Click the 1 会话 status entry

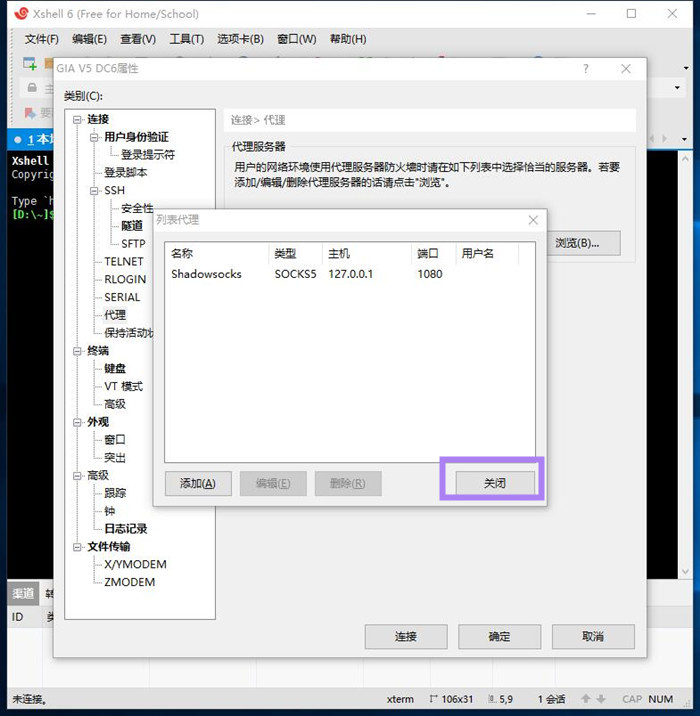[x=552, y=699]
